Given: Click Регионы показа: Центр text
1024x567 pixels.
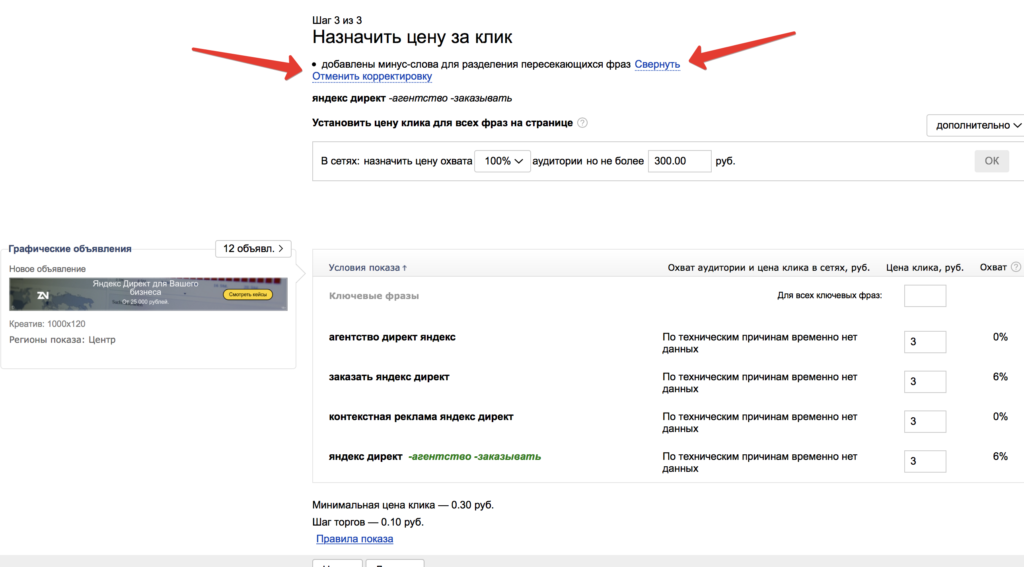Looking at the screenshot, I should [x=62, y=340].
